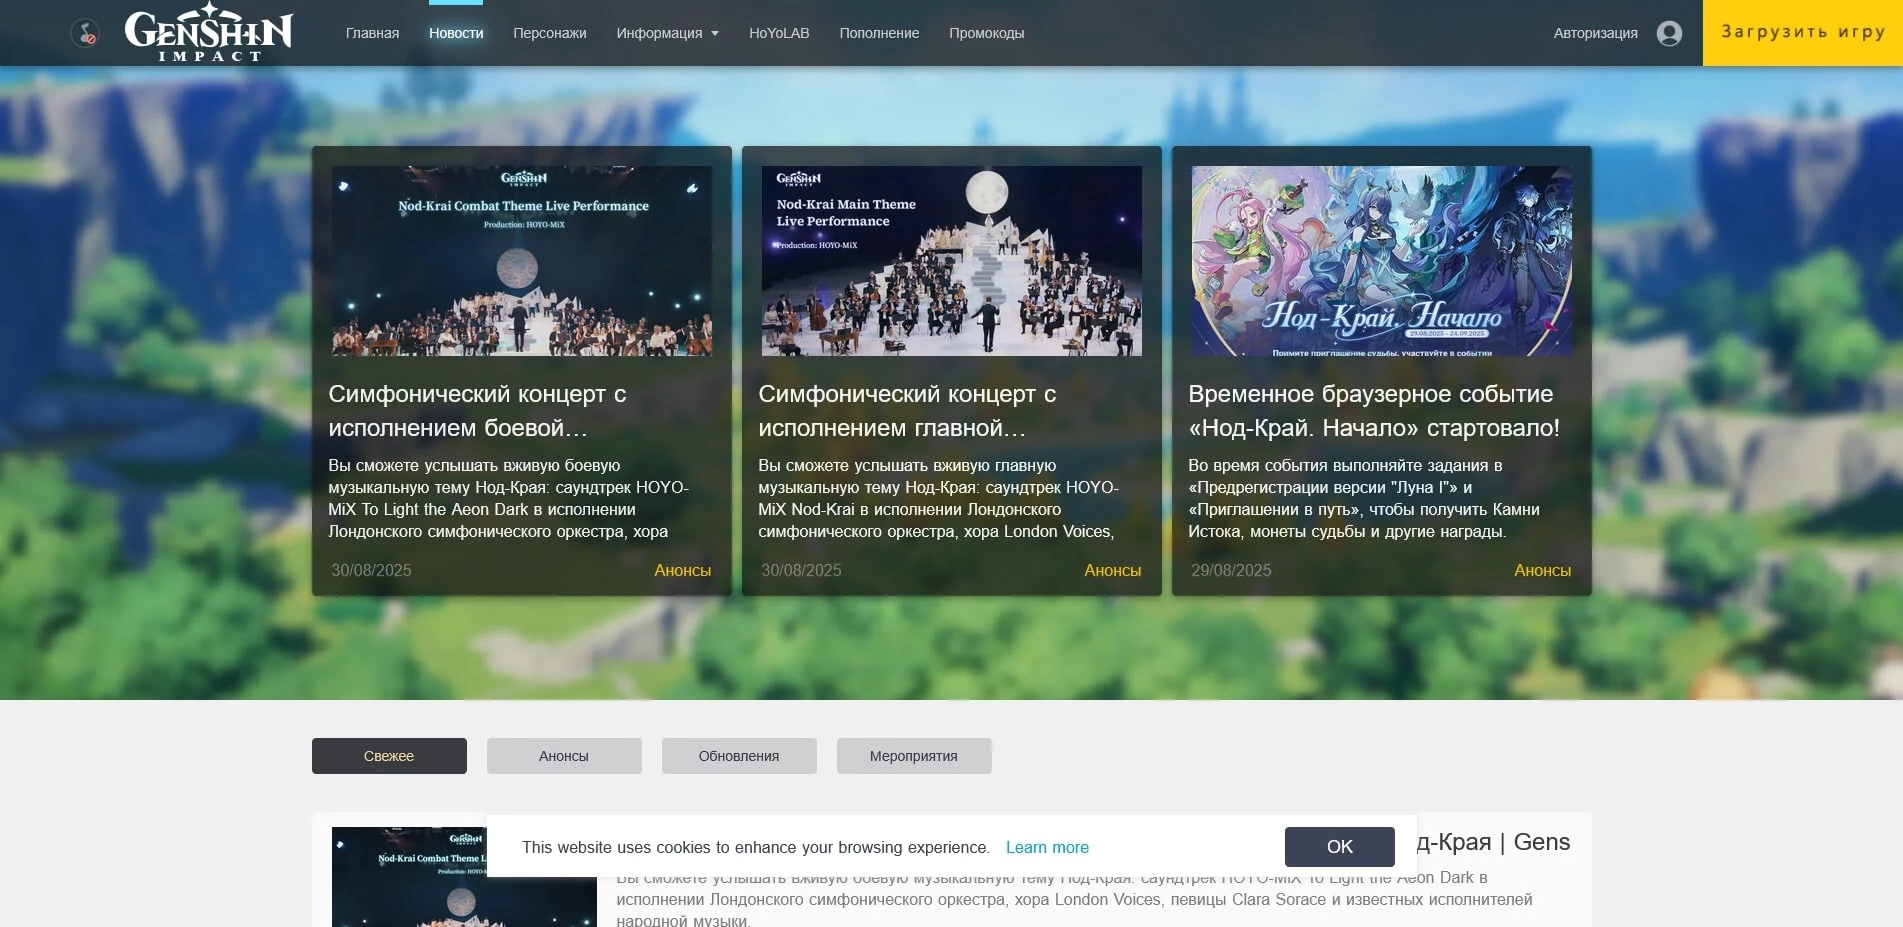Switch to the Анонсы filter tab
Screen dimensions: 1903x927
point(564,756)
